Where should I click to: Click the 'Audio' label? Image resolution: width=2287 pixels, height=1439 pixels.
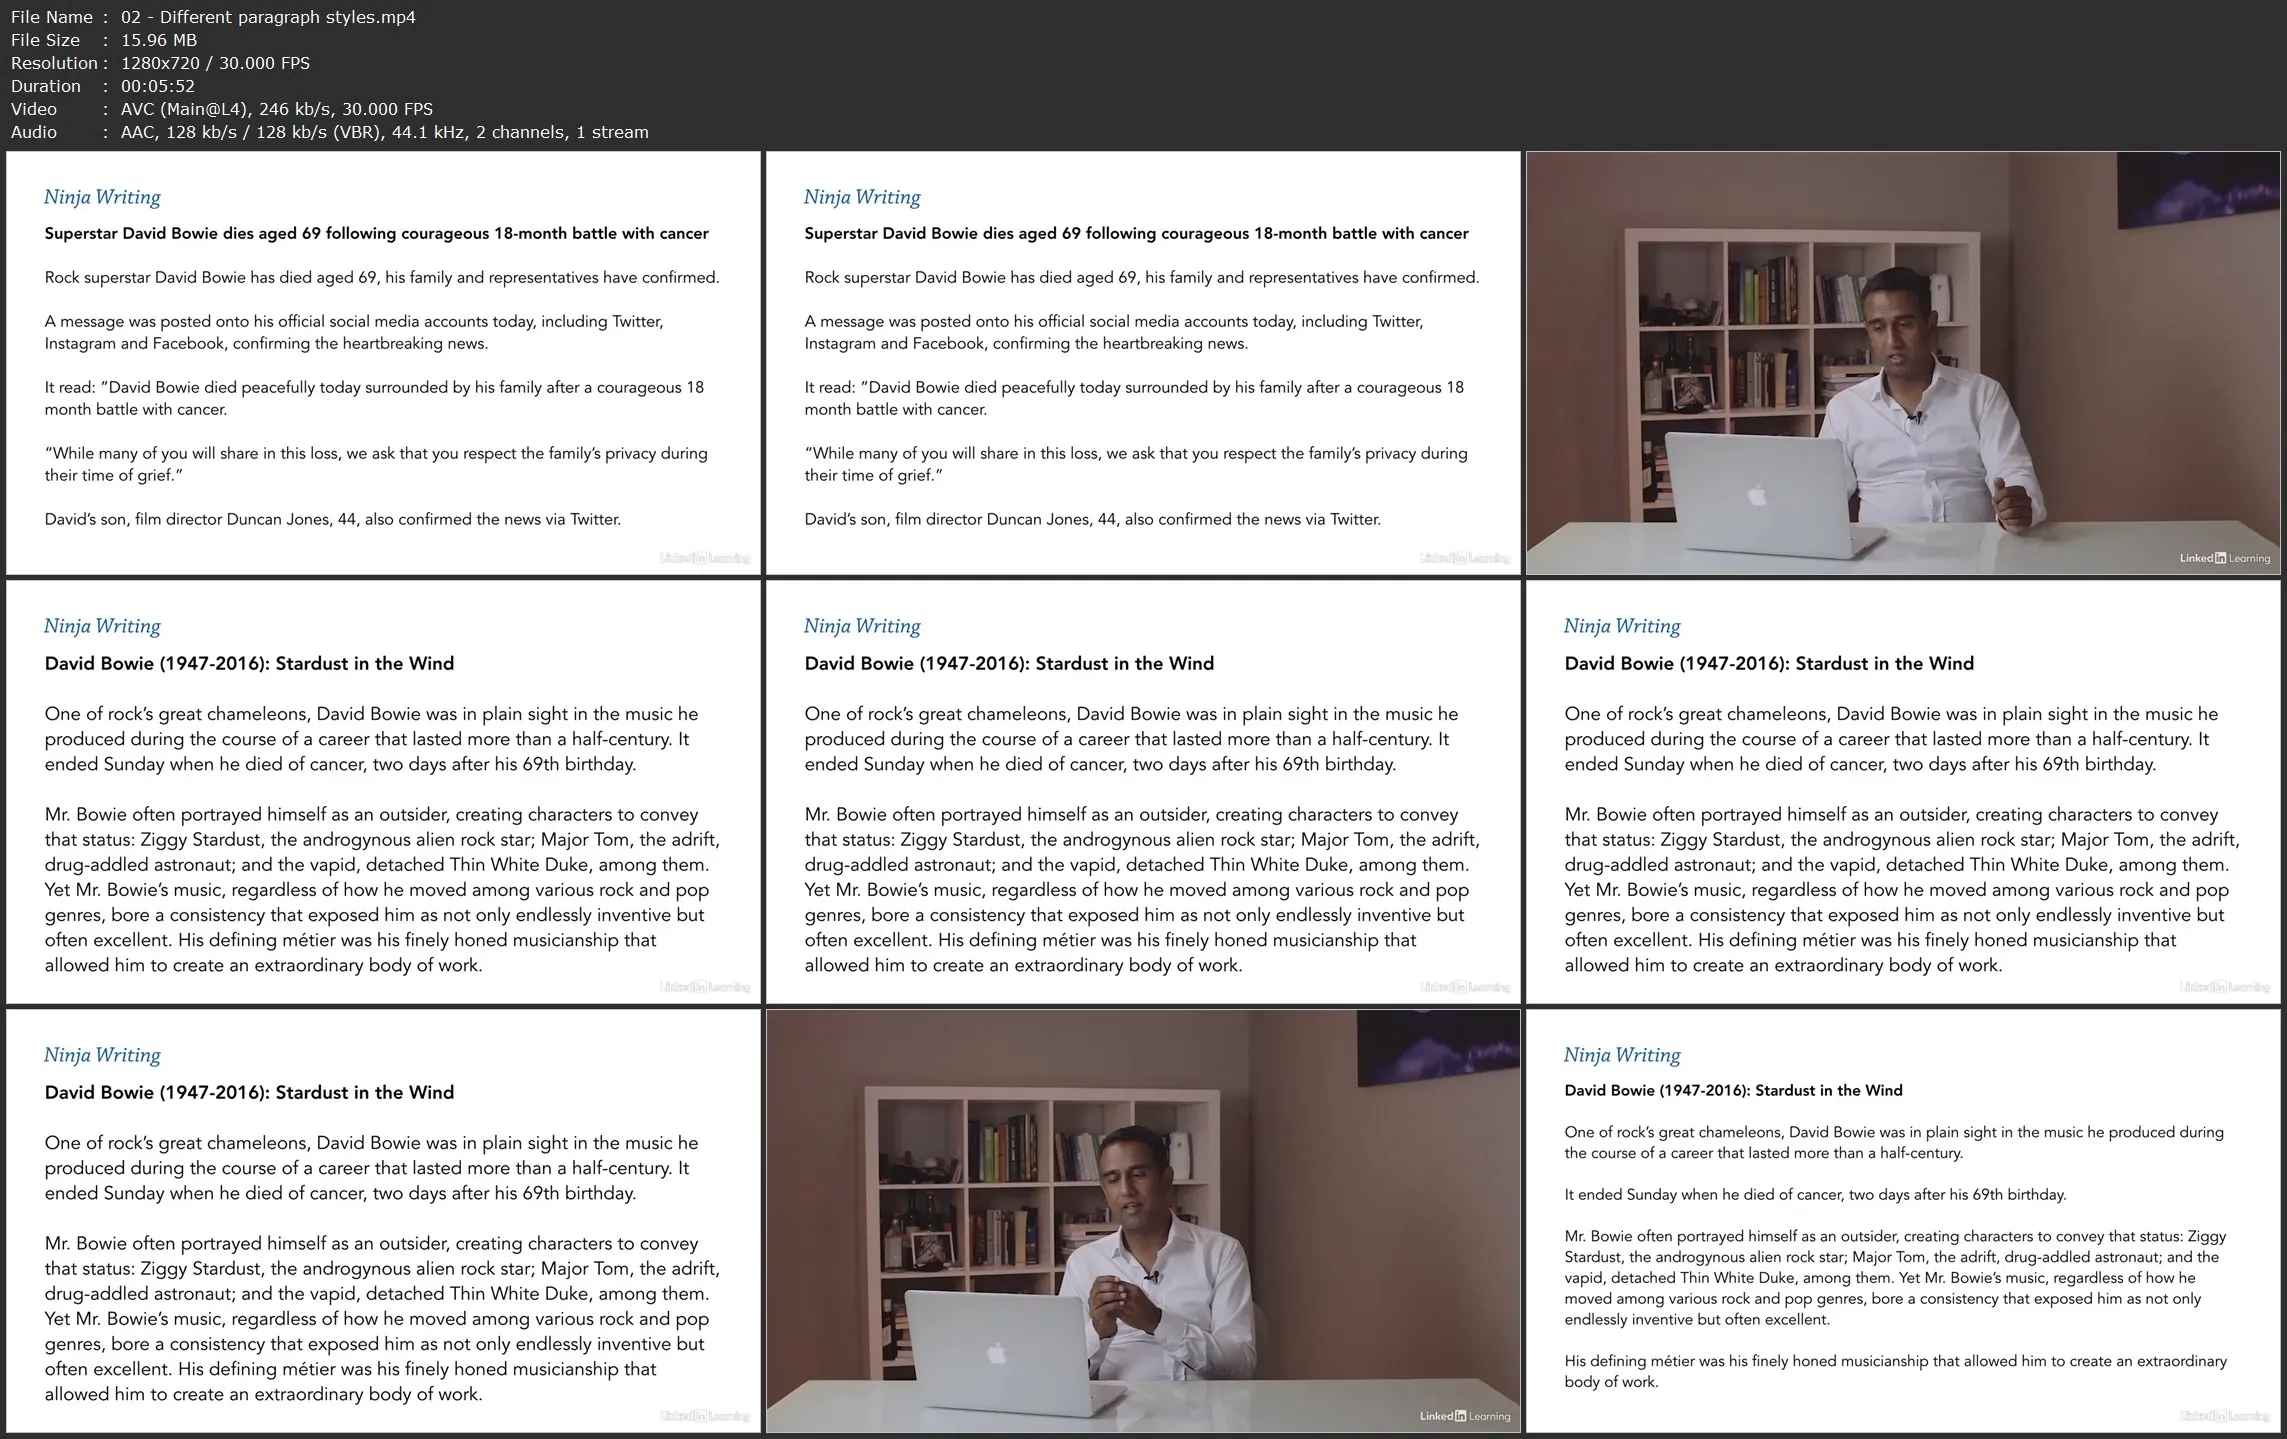click(x=34, y=132)
